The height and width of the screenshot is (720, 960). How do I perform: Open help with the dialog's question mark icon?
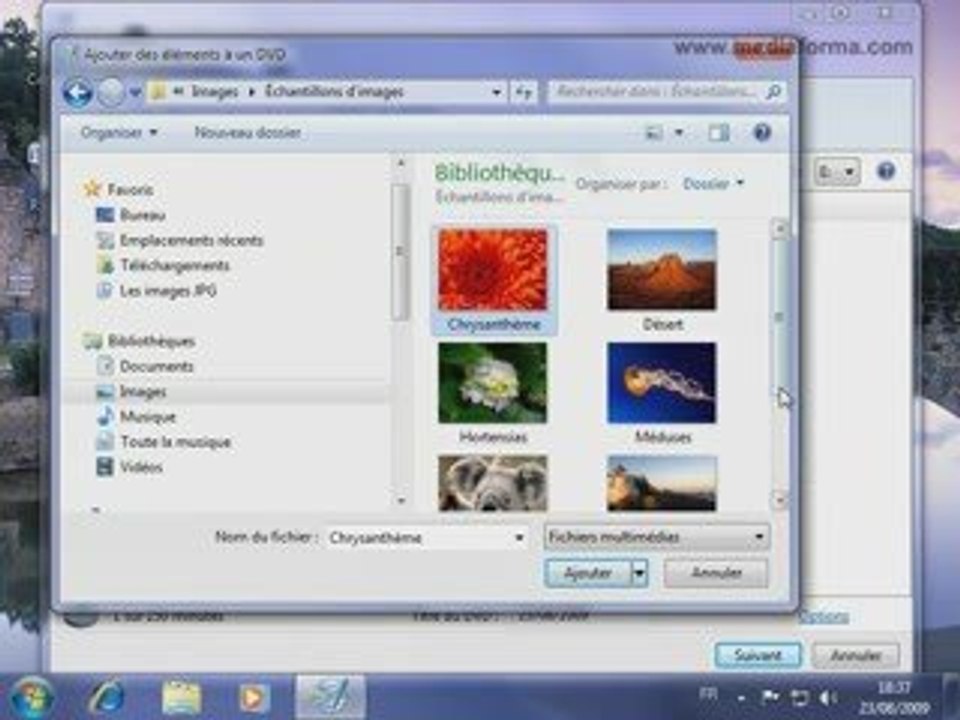pyautogui.click(x=762, y=132)
